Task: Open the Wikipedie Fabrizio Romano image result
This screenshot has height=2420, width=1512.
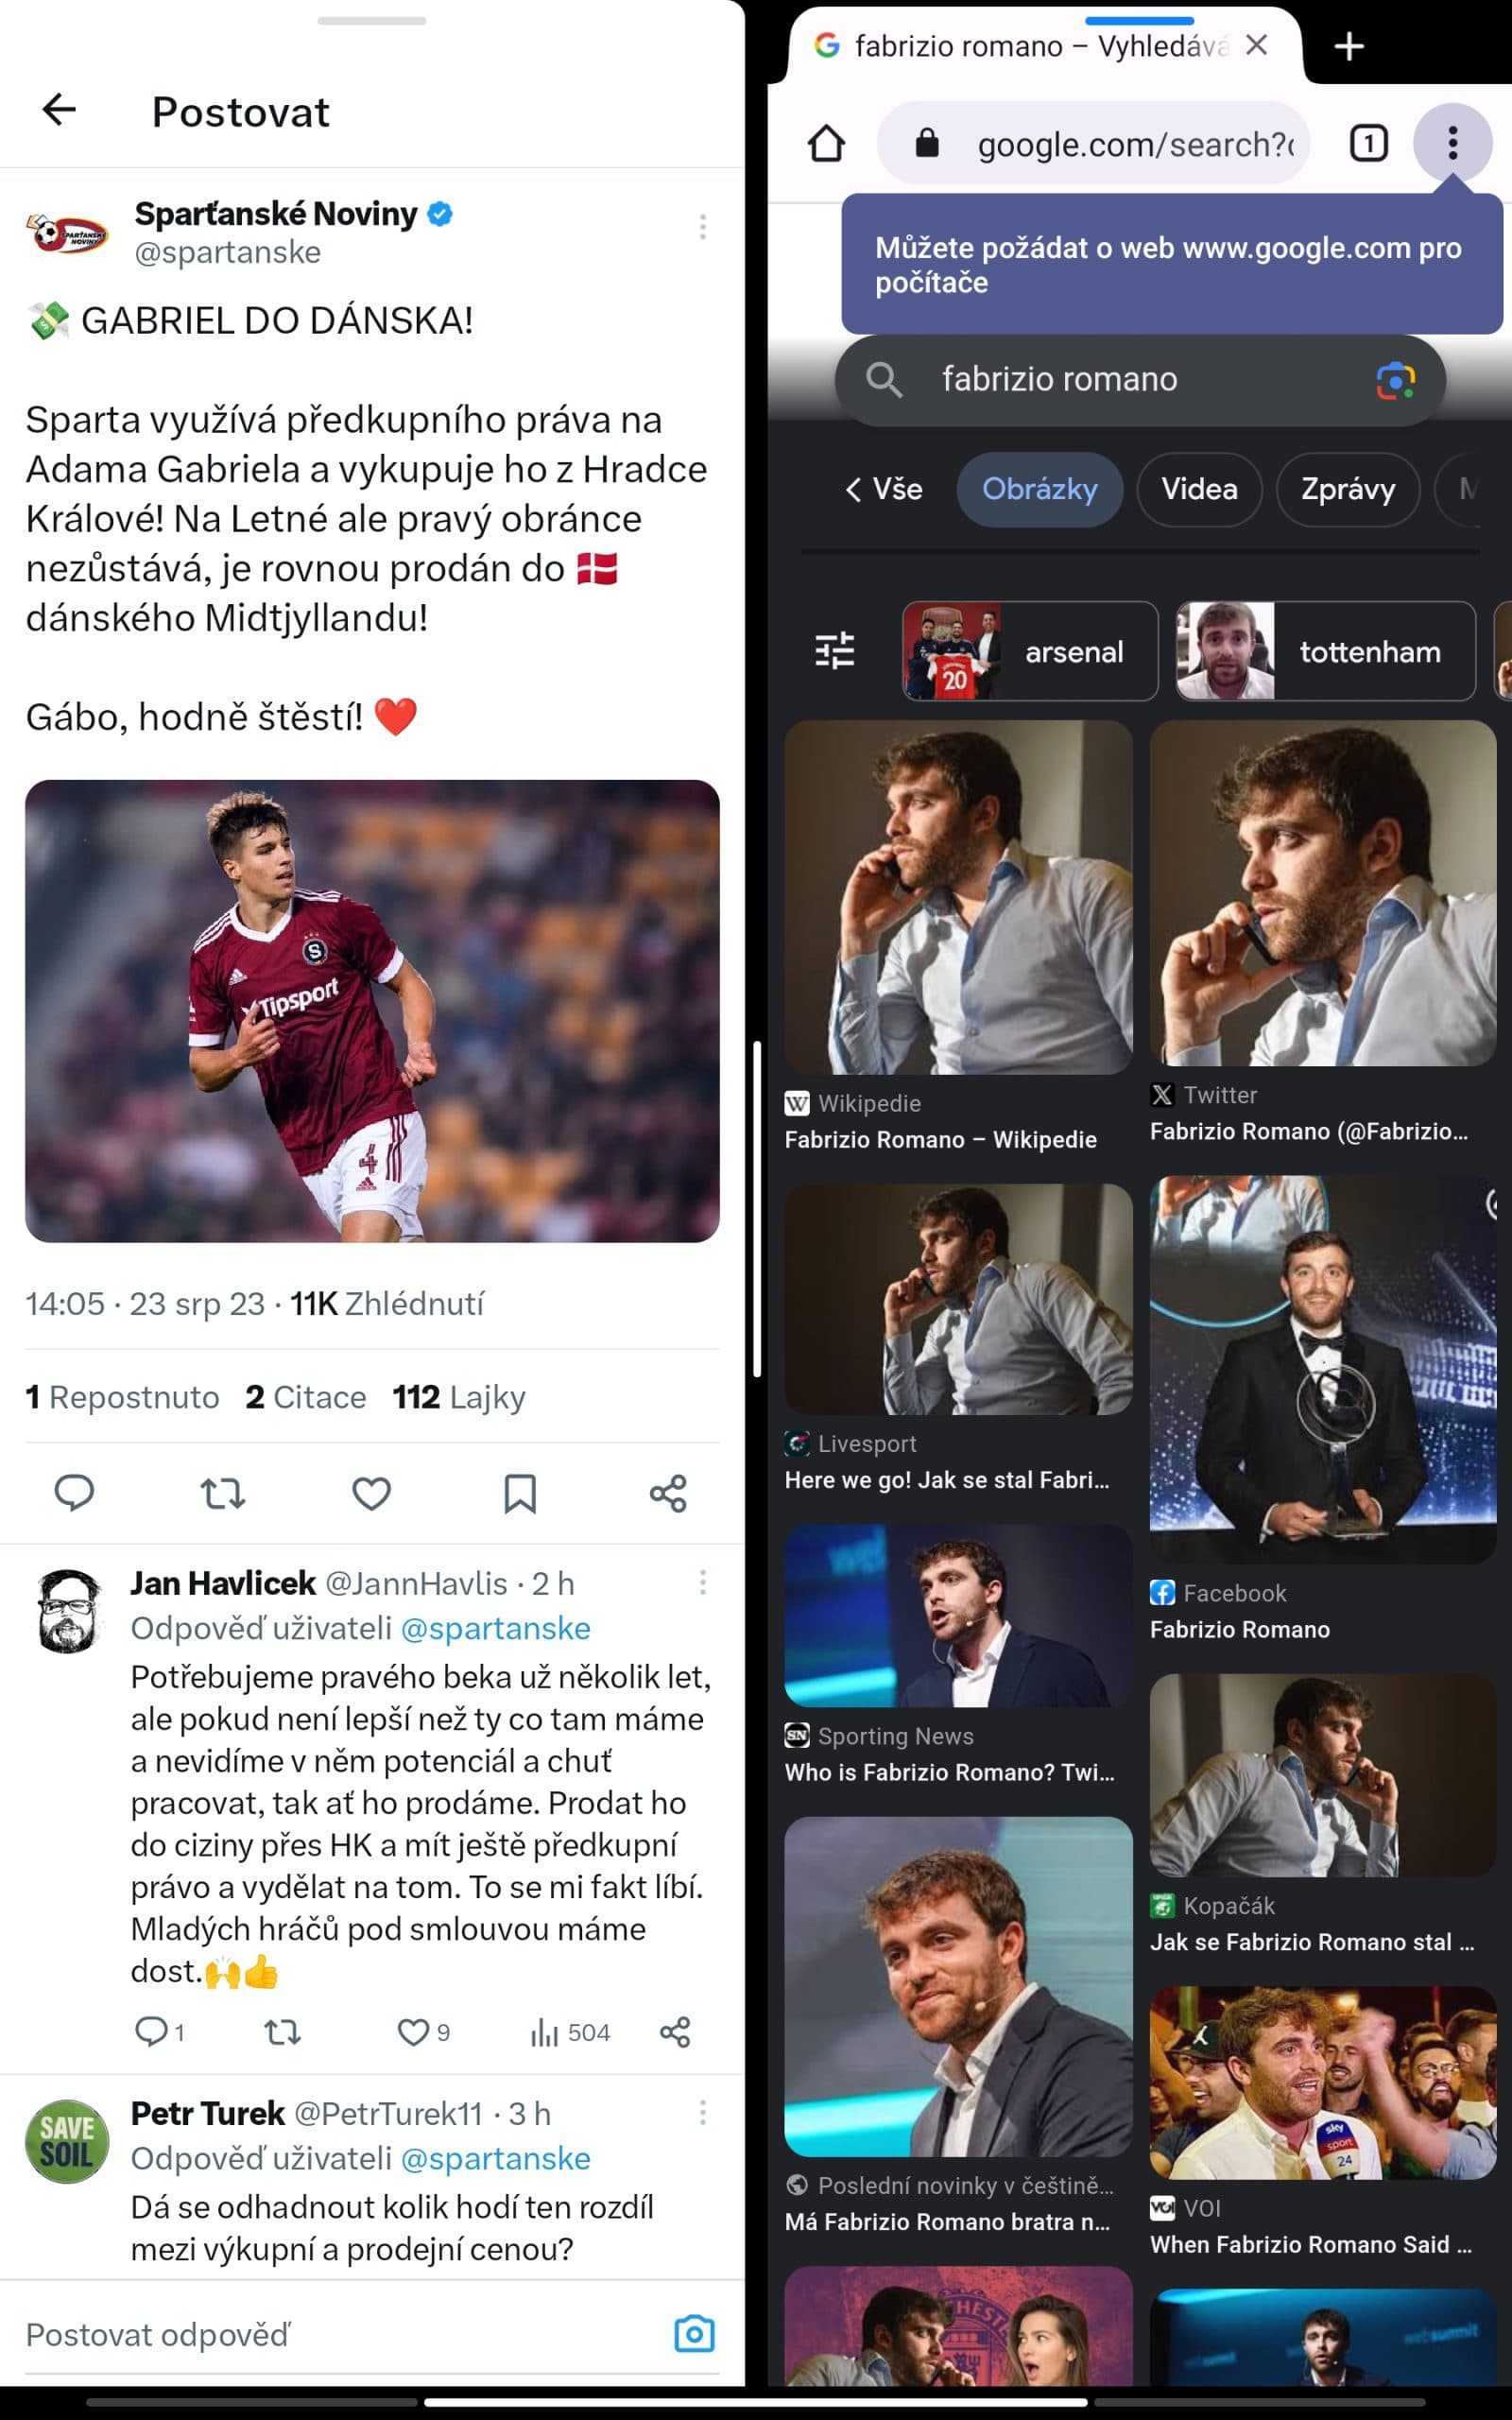Action: coord(958,897)
